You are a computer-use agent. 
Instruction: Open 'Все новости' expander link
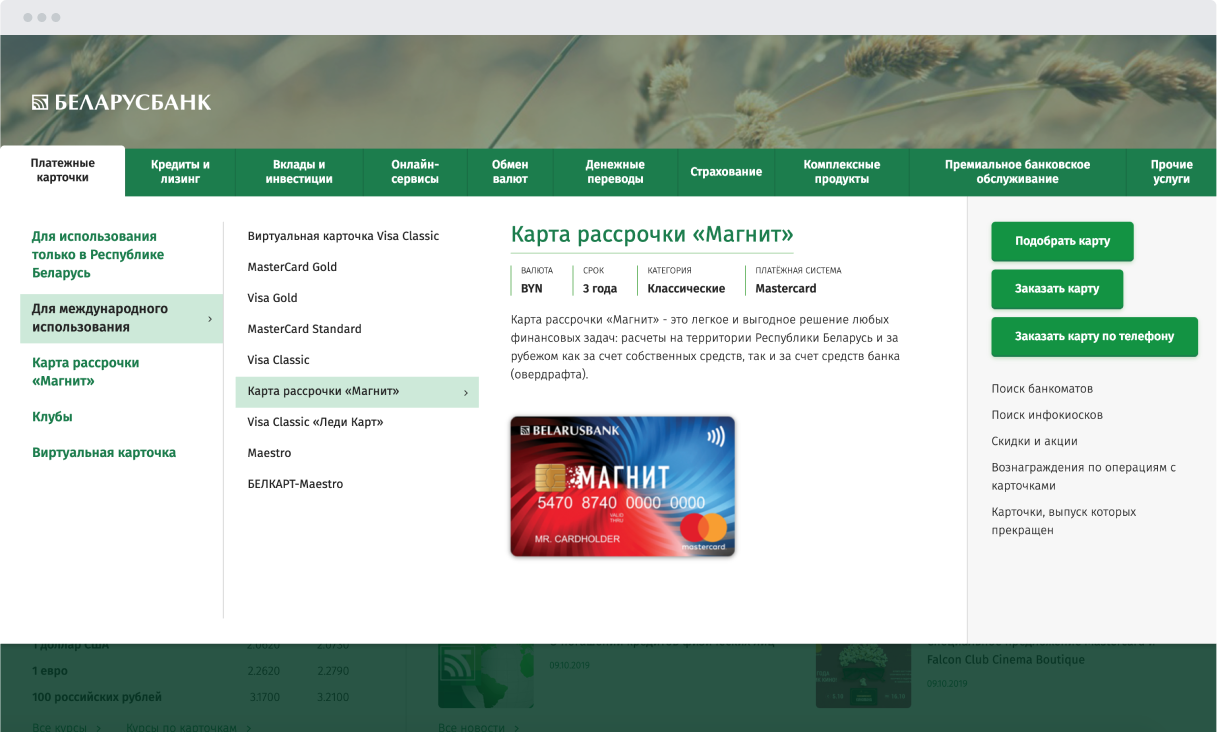(470, 727)
